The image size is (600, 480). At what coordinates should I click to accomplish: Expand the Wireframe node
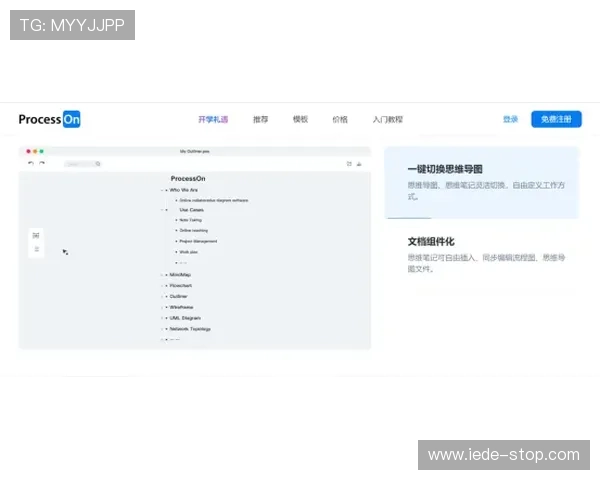(x=162, y=307)
